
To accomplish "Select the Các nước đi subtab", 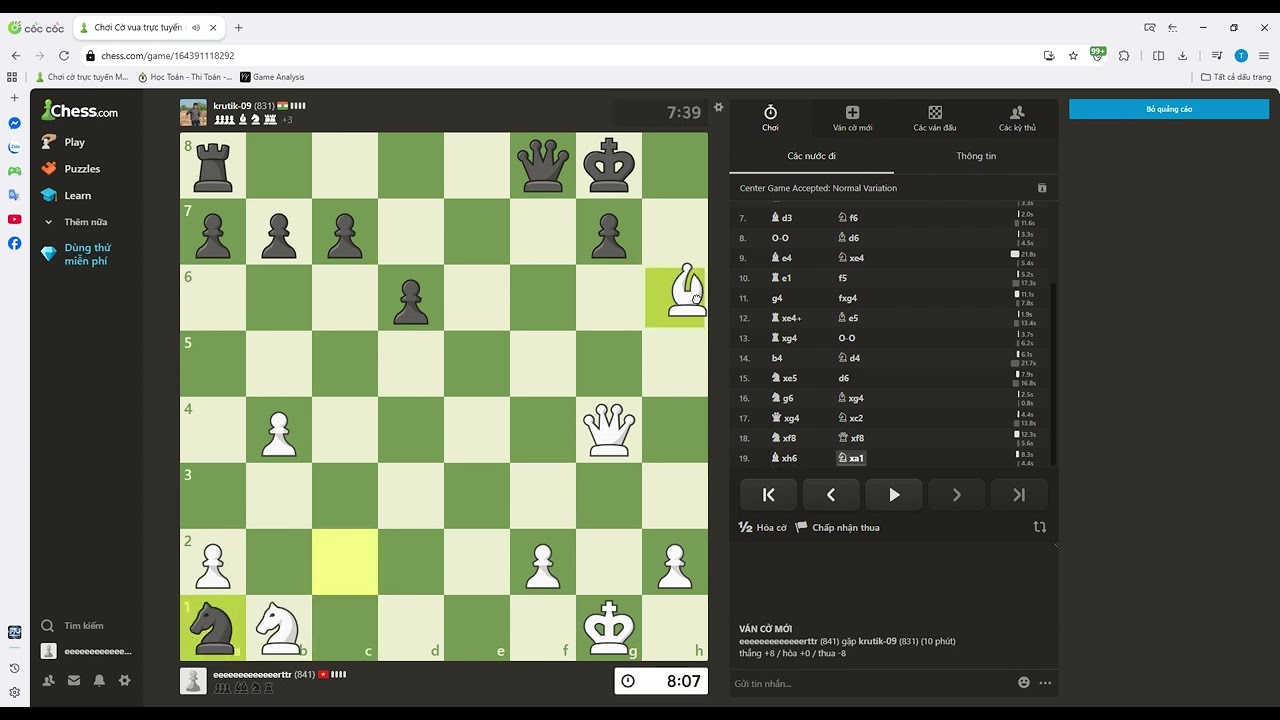I will click(x=811, y=156).
